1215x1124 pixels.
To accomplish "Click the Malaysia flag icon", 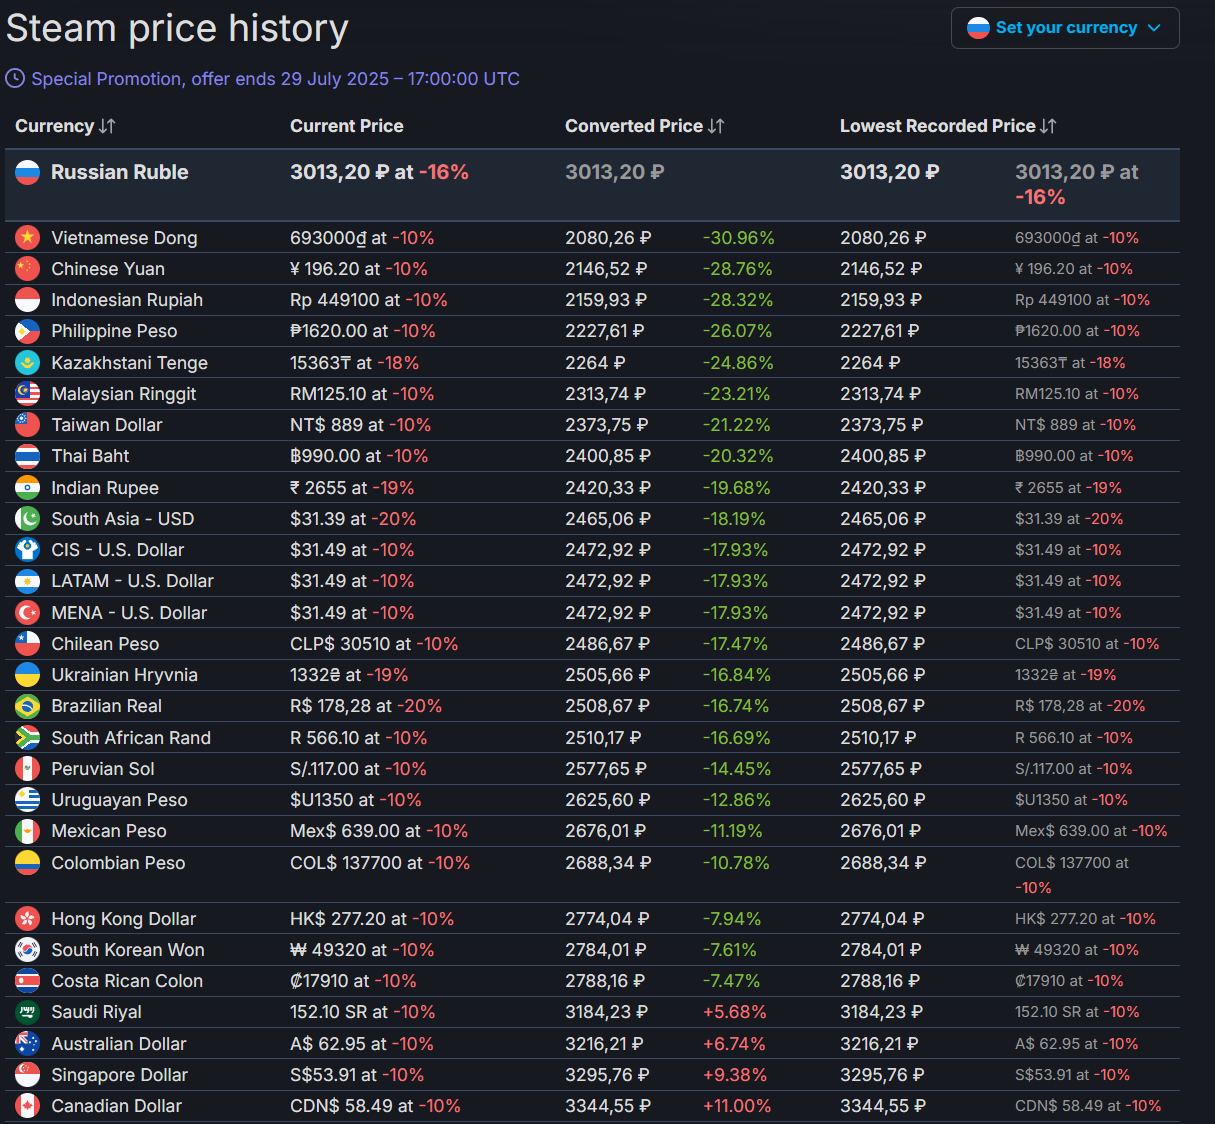I will point(28,393).
